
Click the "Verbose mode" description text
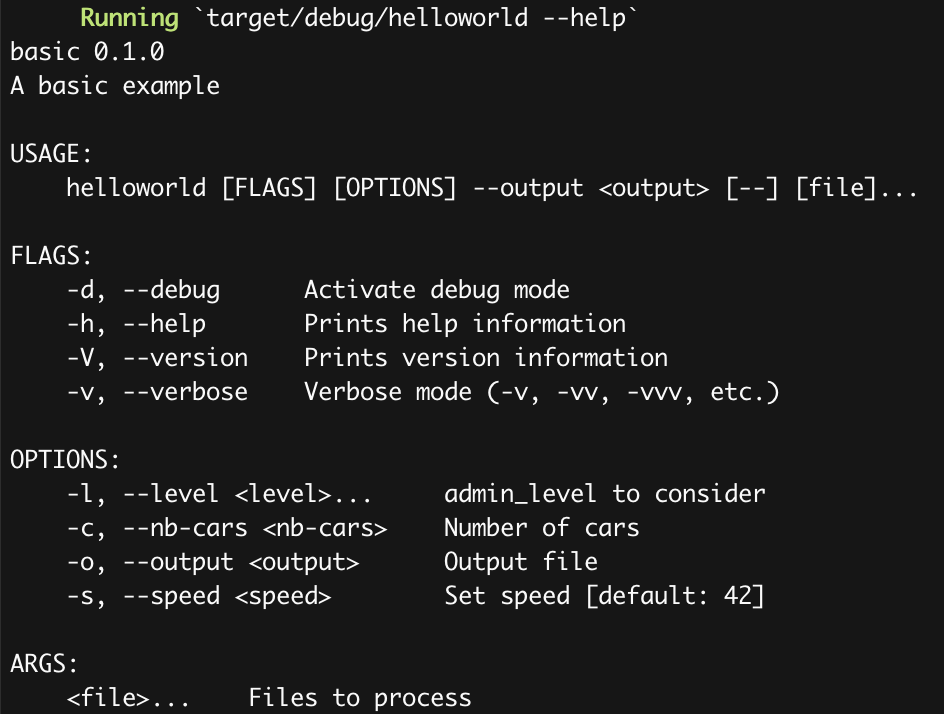[388, 392]
